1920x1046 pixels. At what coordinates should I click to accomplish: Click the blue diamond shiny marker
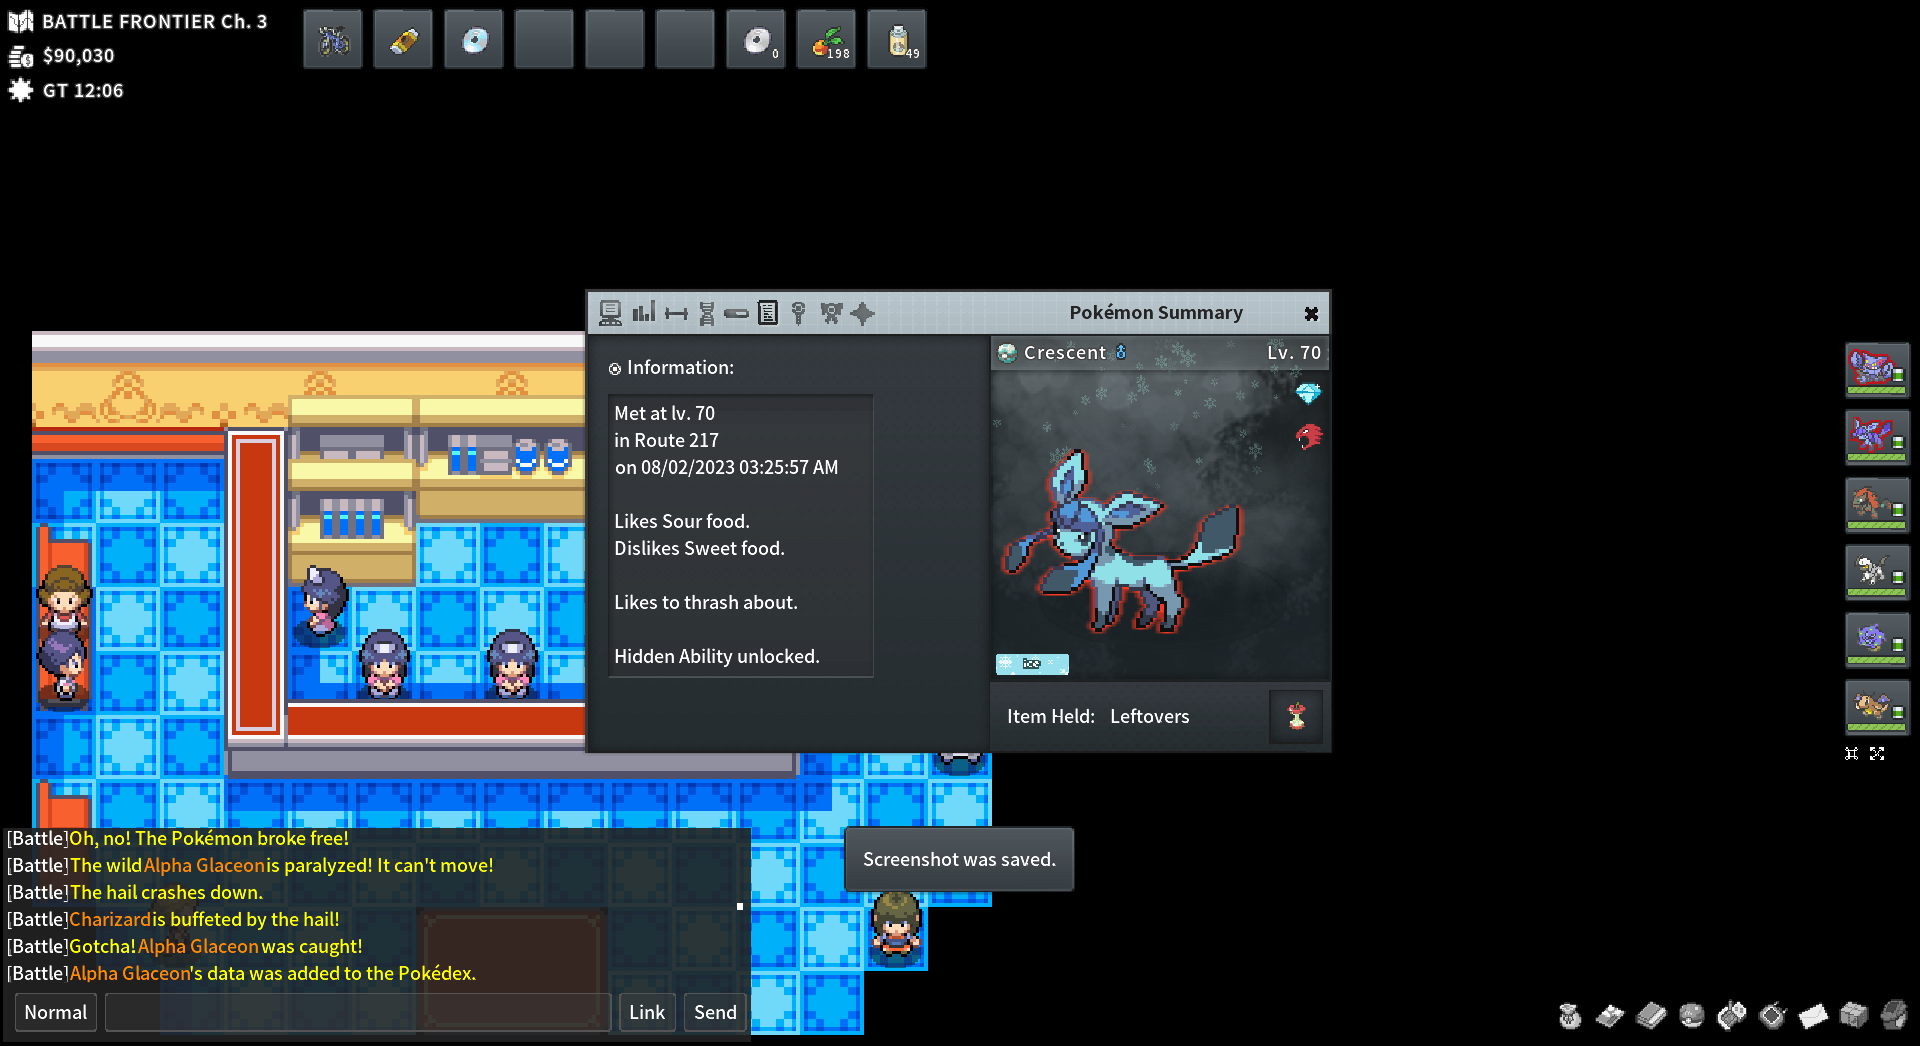pos(1308,393)
